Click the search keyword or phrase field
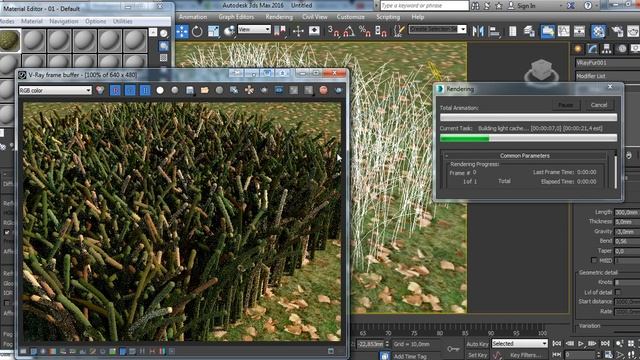This screenshot has height=360, width=640. pyautogui.click(x=424, y=5)
